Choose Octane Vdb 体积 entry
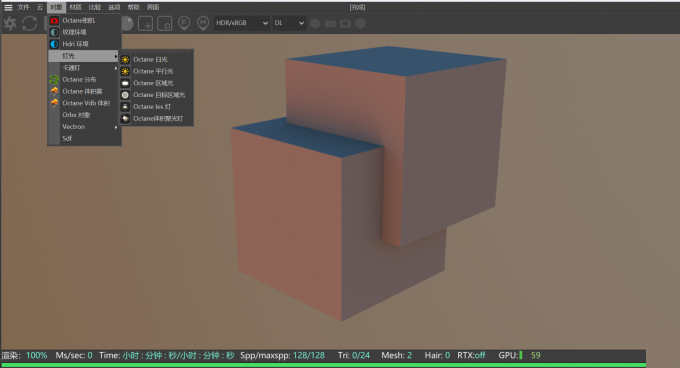Viewport: 680px width, 368px height. [x=84, y=103]
